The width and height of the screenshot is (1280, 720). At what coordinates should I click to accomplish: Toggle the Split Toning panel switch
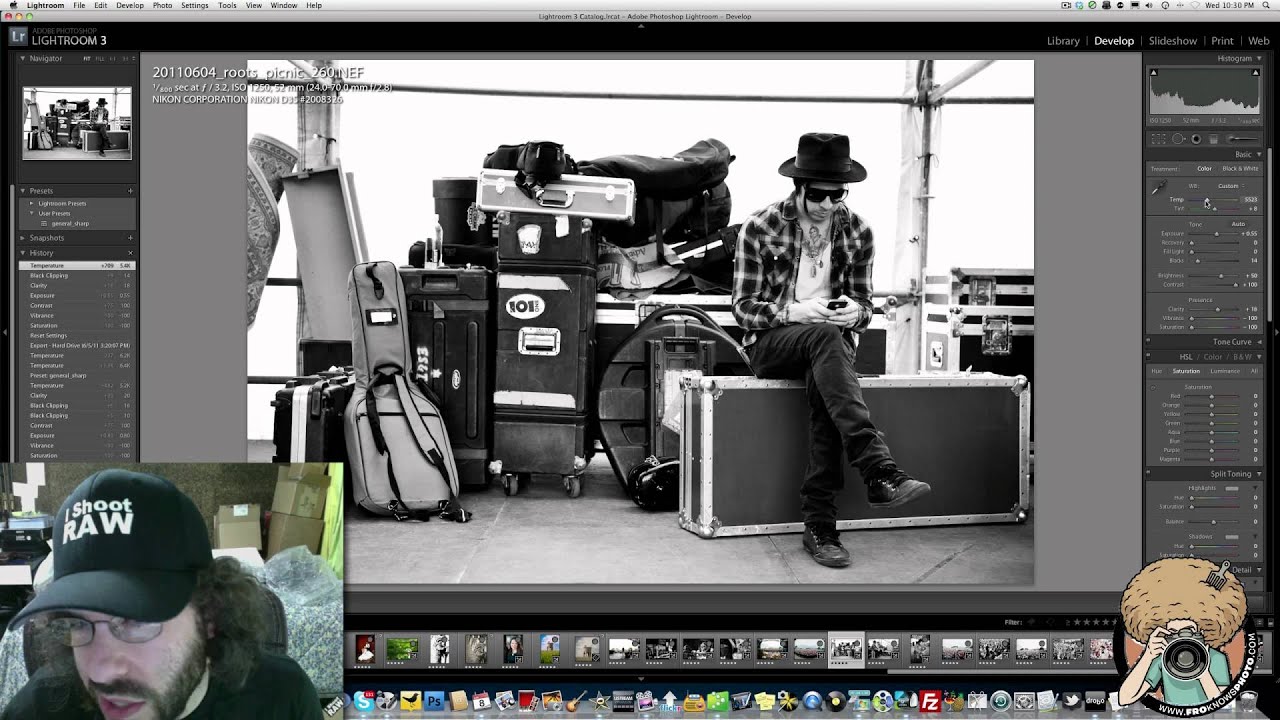1149,474
